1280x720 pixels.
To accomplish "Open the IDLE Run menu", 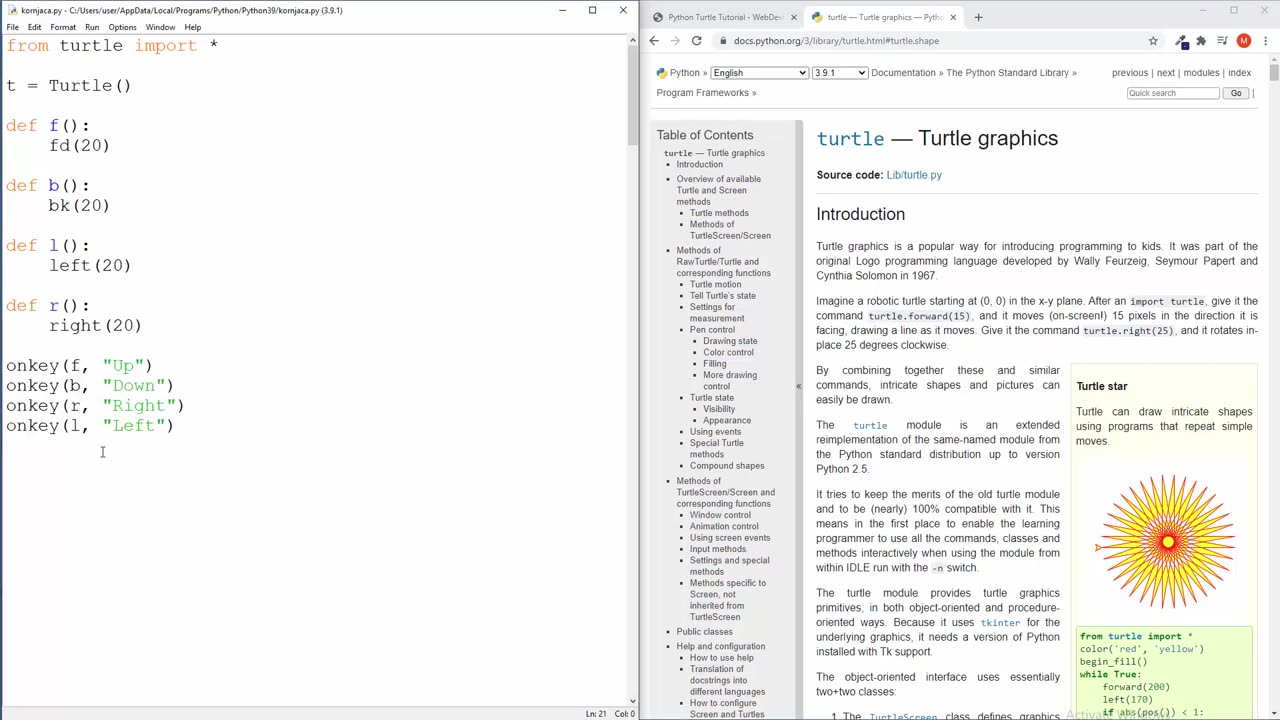I will 92,27.
